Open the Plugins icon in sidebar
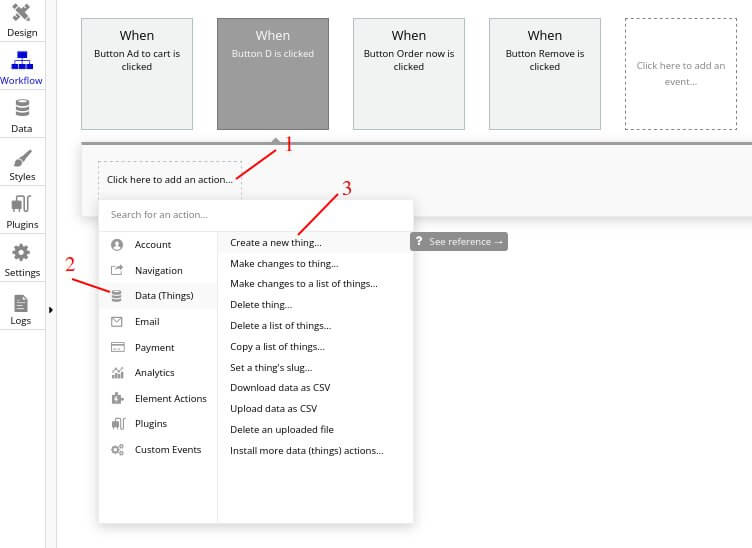 coord(22,204)
